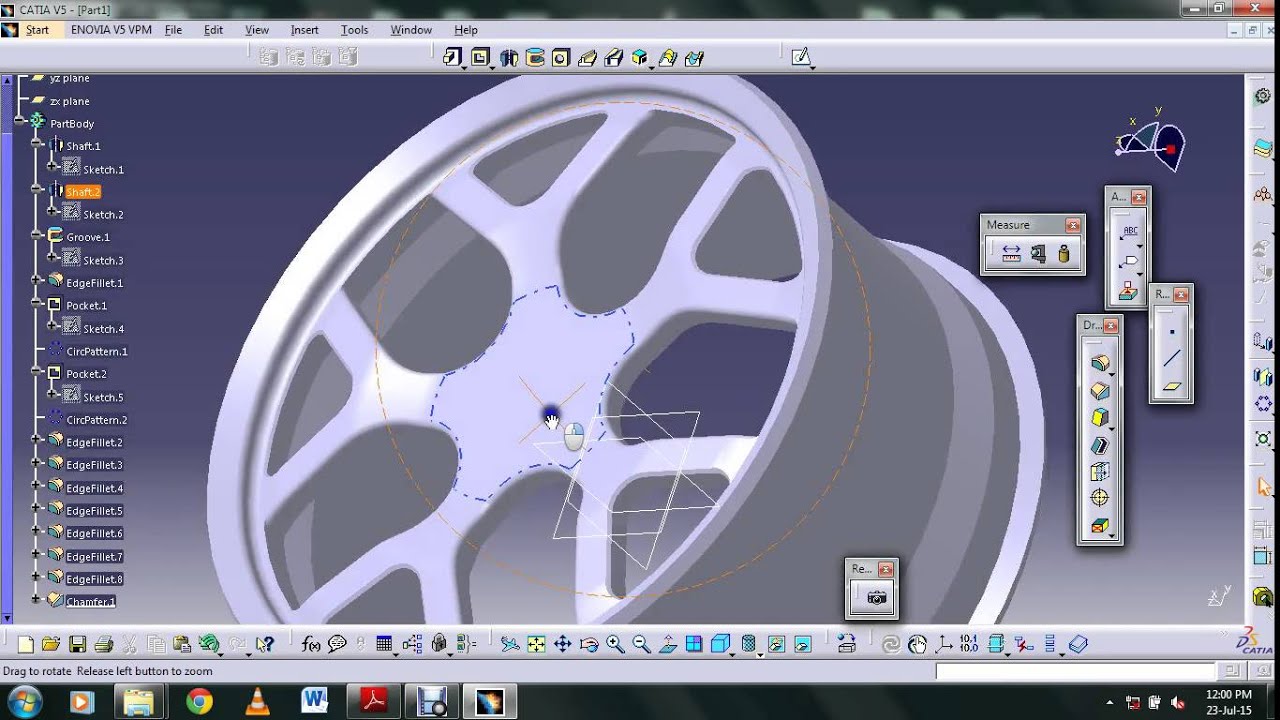Open dropdown arrow beside Edge Fillet tool
The image size is (1280, 720).
1111,373
